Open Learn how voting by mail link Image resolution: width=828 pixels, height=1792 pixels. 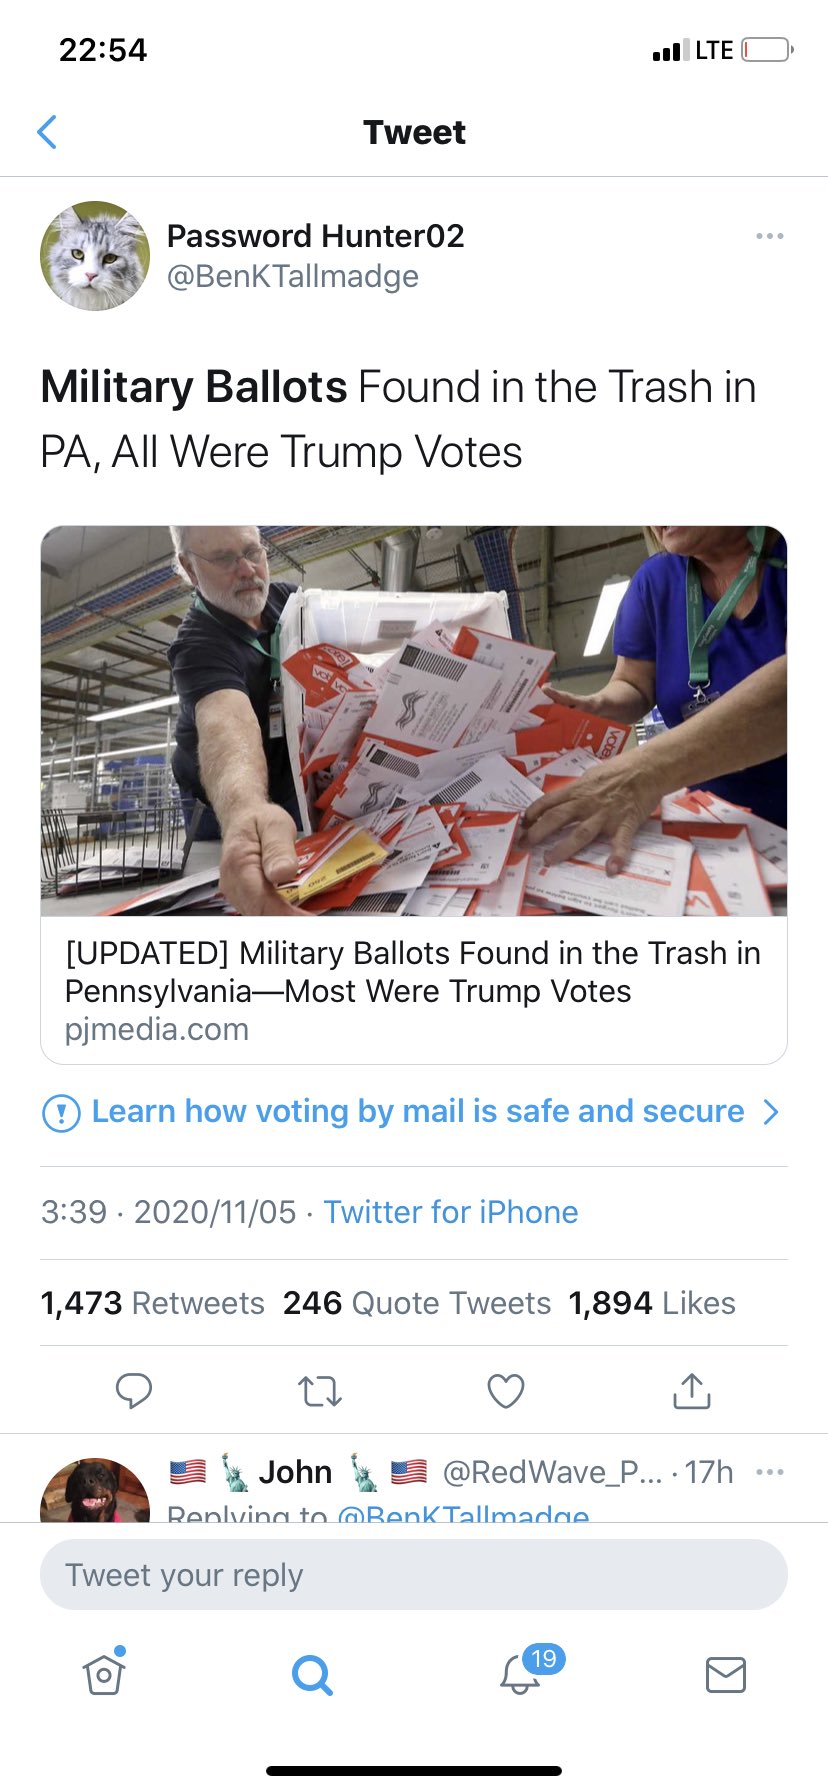(x=418, y=1111)
